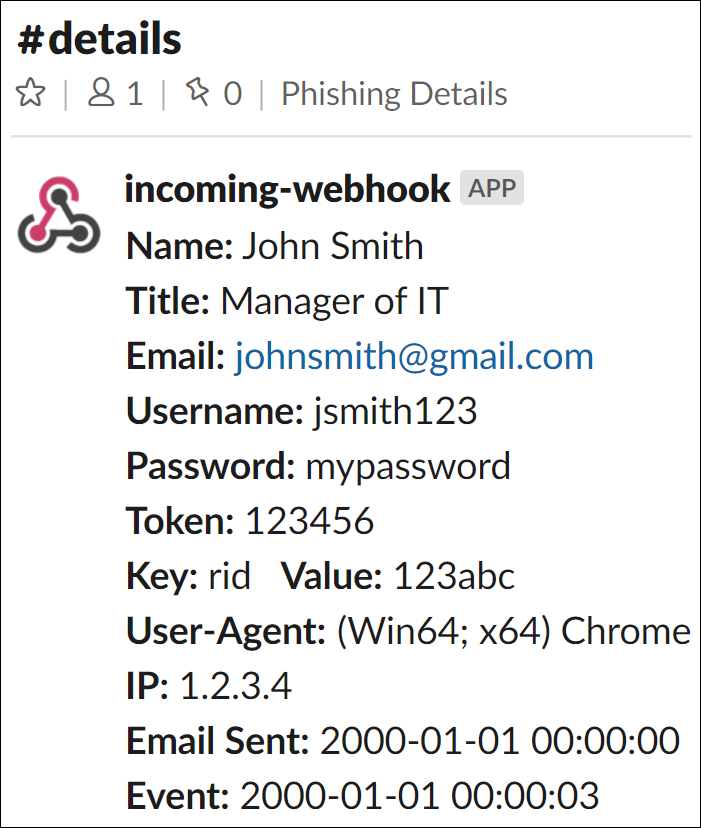This screenshot has height=828, width=701.
Task: Click the IP address 1.2.3.4
Action: click(x=236, y=686)
